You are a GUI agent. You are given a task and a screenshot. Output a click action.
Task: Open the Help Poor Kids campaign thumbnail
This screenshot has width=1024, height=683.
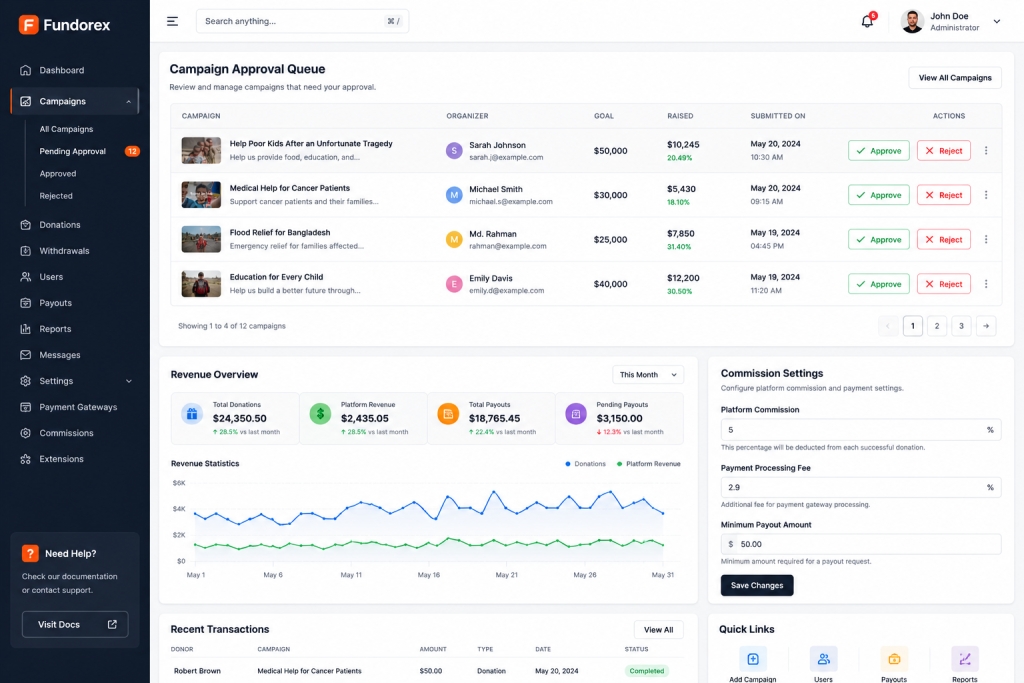click(201, 151)
